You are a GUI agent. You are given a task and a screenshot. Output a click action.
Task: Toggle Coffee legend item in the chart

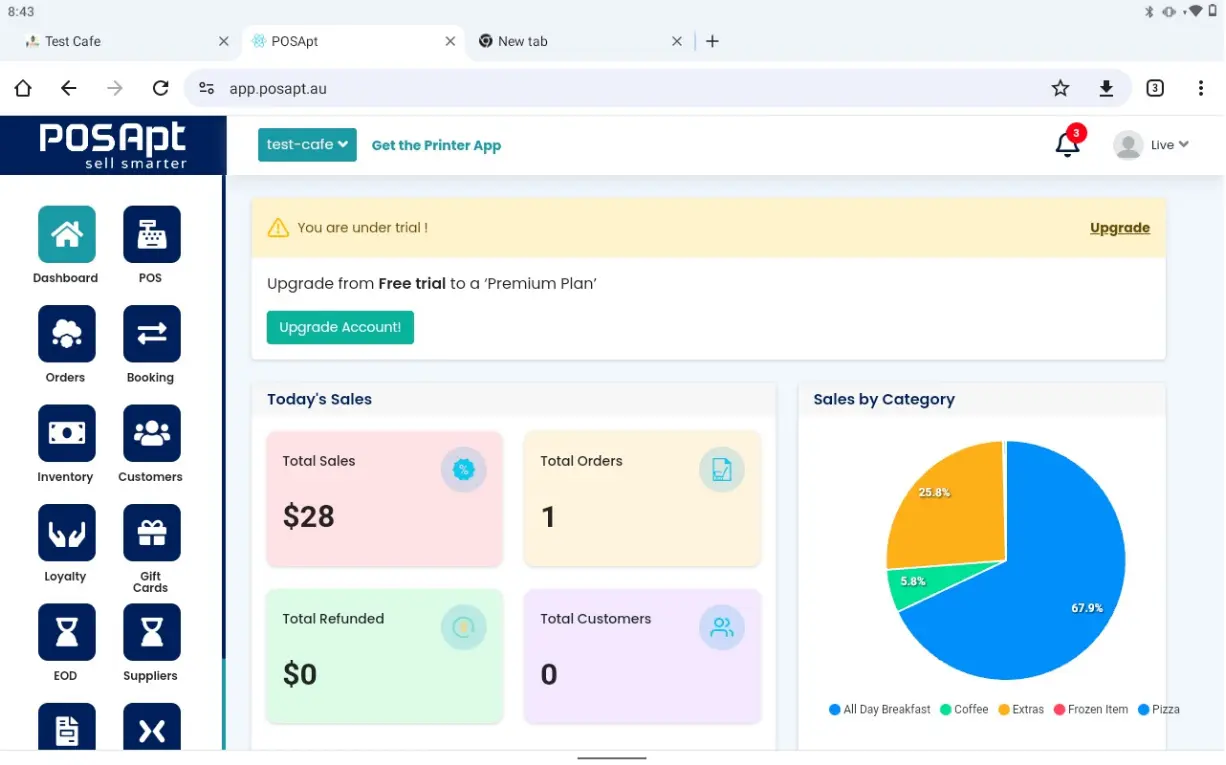click(964, 710)
